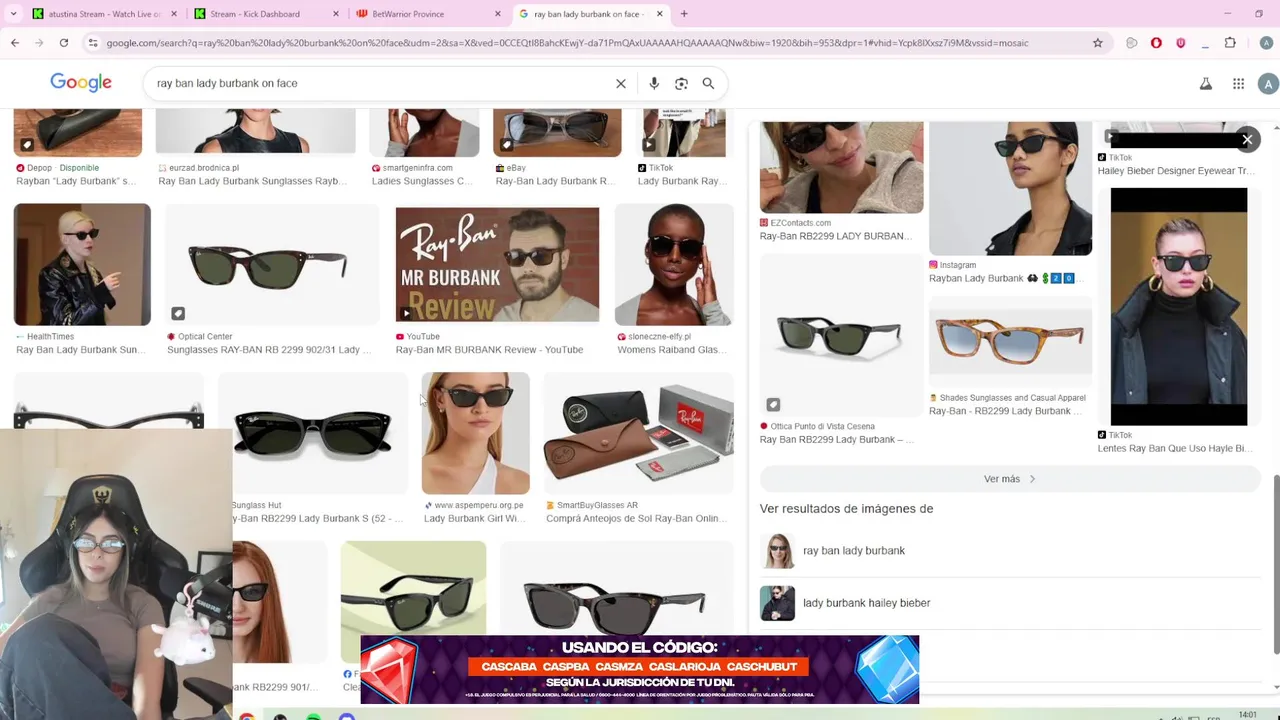View site information icon in address bar

93,43
